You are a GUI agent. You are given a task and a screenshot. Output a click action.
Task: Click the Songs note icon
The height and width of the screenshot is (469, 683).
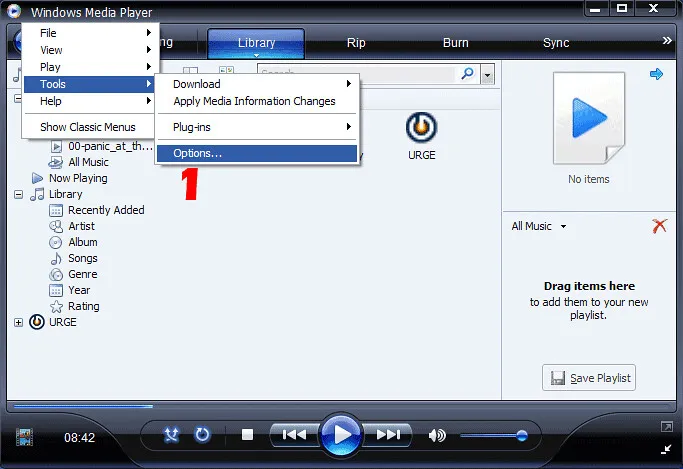pyautogui.click(x=56, y=259)
